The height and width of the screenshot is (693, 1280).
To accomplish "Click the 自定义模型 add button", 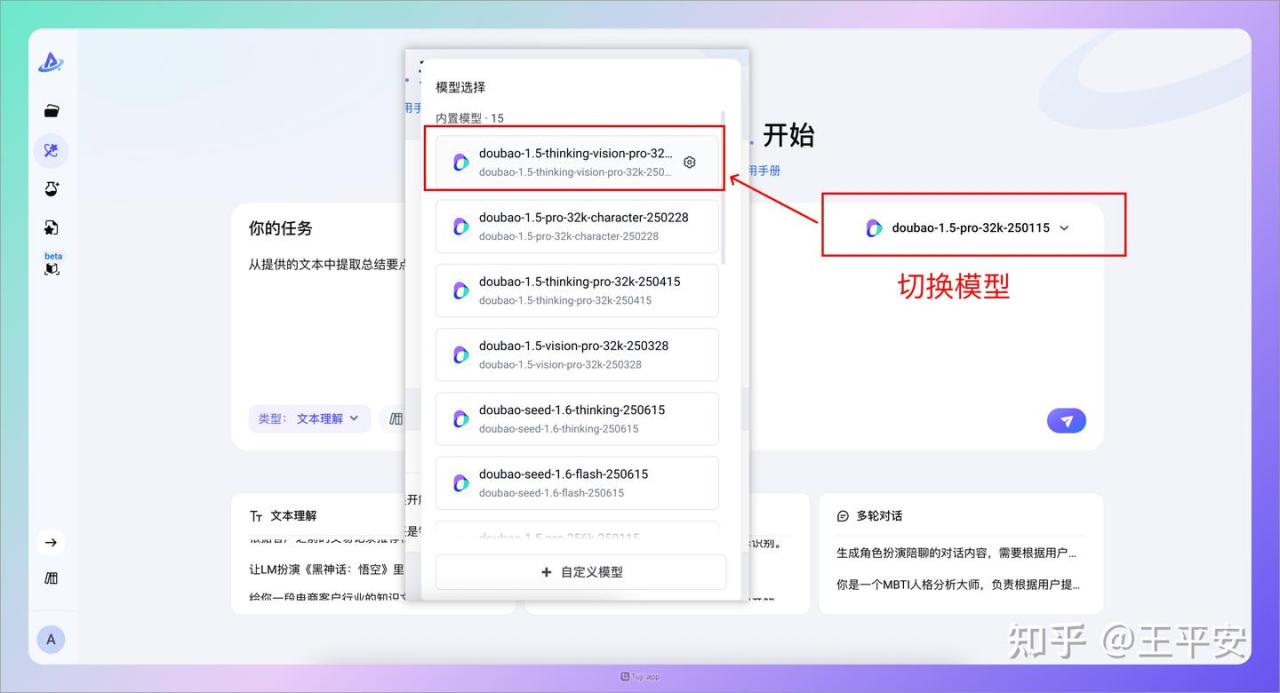I will [580, 572].
